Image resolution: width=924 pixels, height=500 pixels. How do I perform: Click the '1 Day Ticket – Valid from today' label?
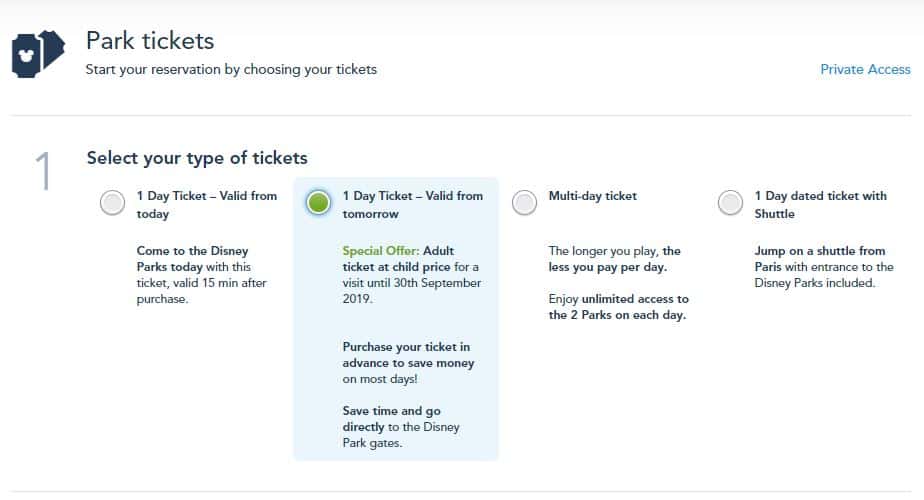click(x=207, y=205)
